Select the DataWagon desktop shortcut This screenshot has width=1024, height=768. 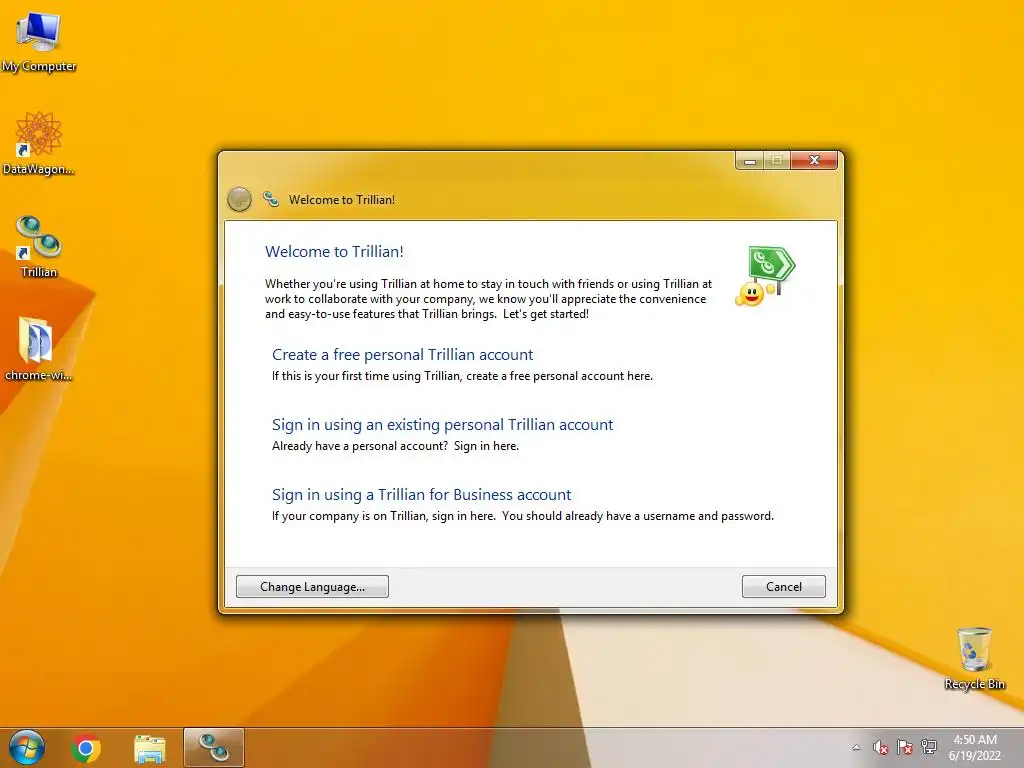[x=39, y=144]
